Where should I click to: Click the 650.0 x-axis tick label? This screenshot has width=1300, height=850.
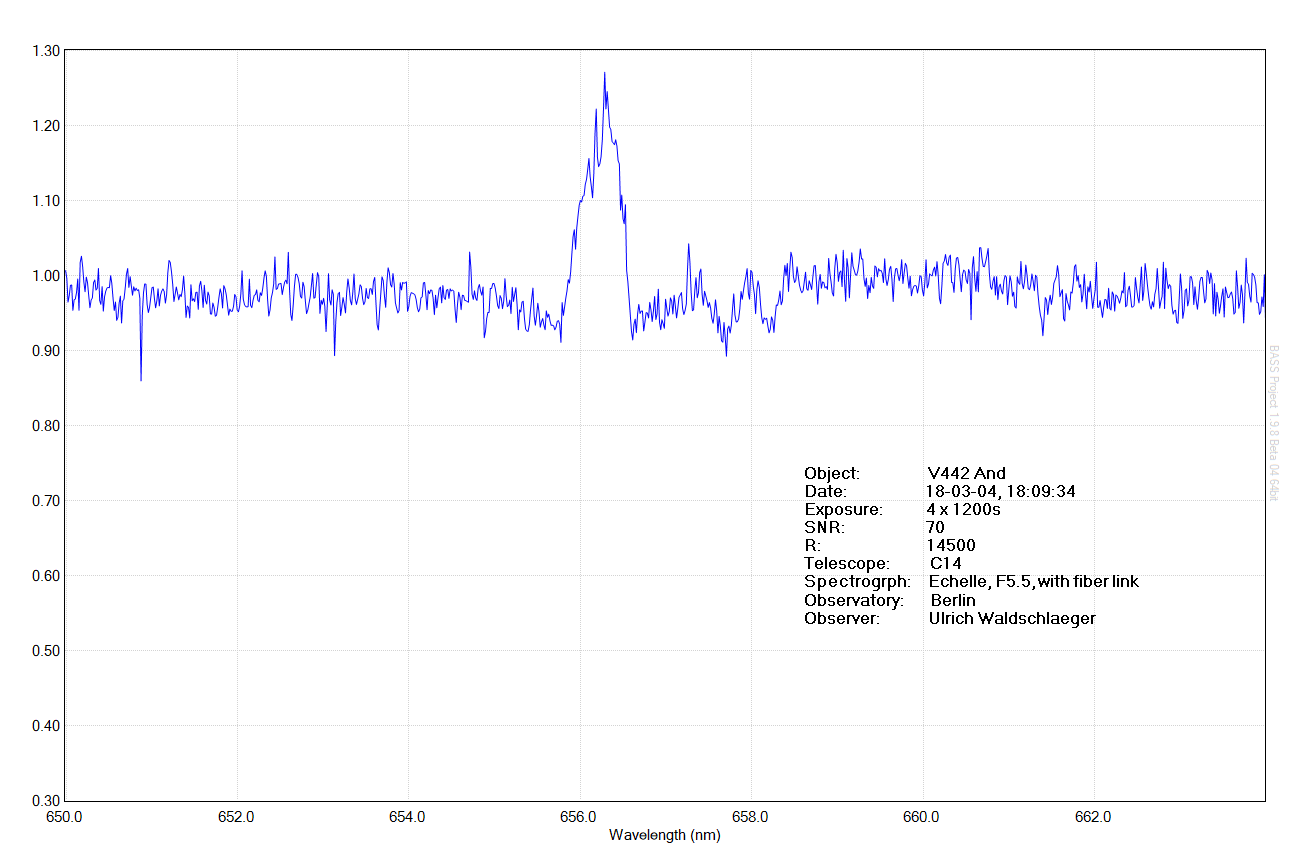tap(65, 816)
